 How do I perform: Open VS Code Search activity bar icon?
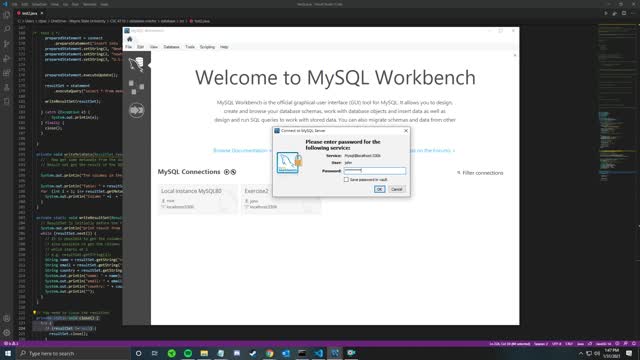click(x=7, y=29)
